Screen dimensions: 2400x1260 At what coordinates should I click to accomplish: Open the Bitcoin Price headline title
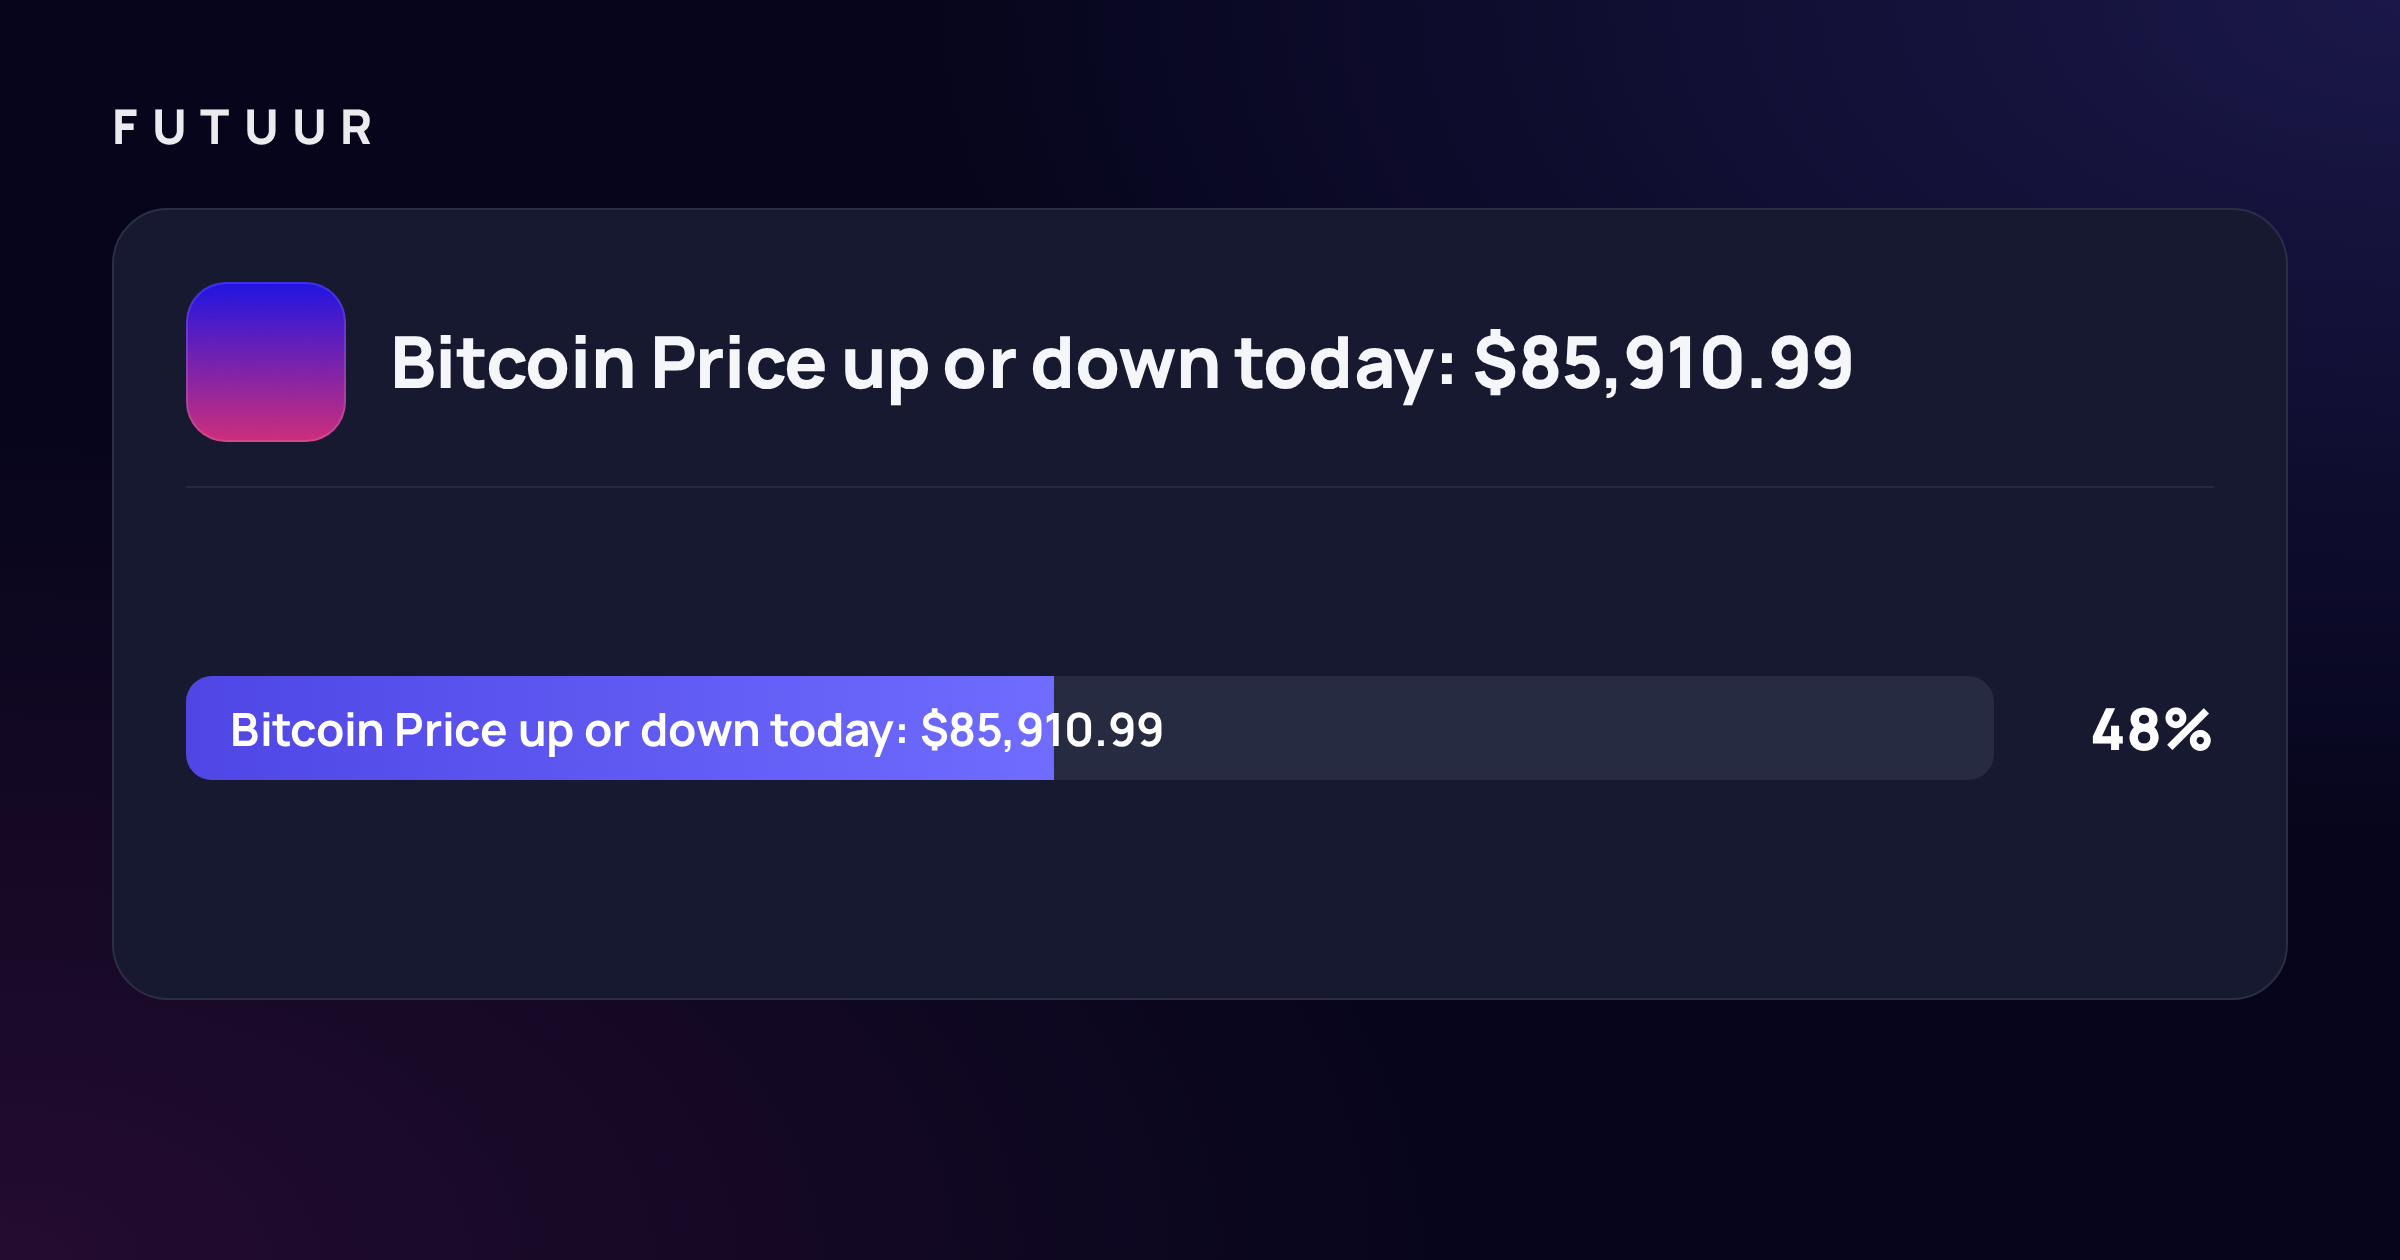click(1122, 364)
